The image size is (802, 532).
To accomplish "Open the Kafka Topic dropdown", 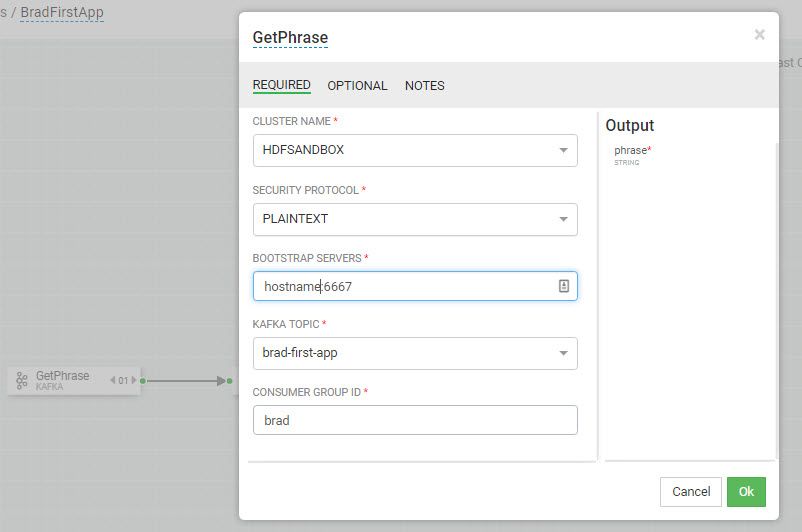I will (415, 353).
